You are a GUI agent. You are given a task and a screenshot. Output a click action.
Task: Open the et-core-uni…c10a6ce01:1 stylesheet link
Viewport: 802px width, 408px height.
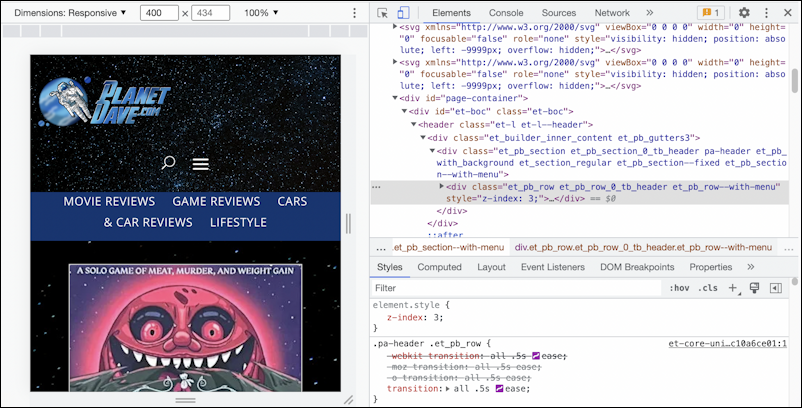coord(727,344)
